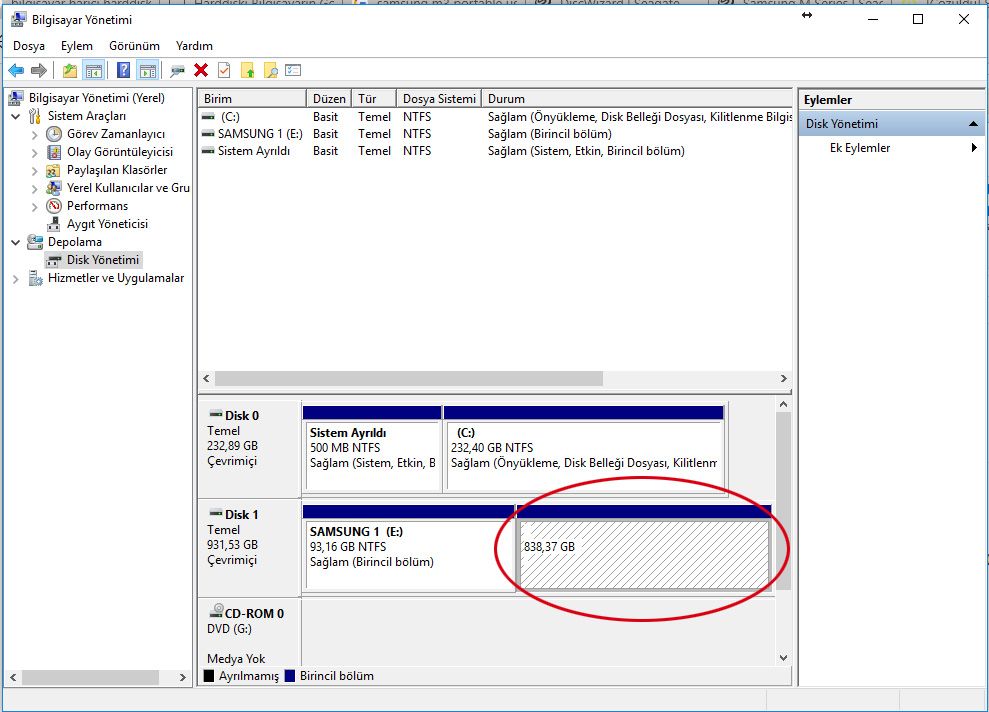Toggle the action pane visibility icon
The width and height of the screenshot is (989, 712).
146,69
